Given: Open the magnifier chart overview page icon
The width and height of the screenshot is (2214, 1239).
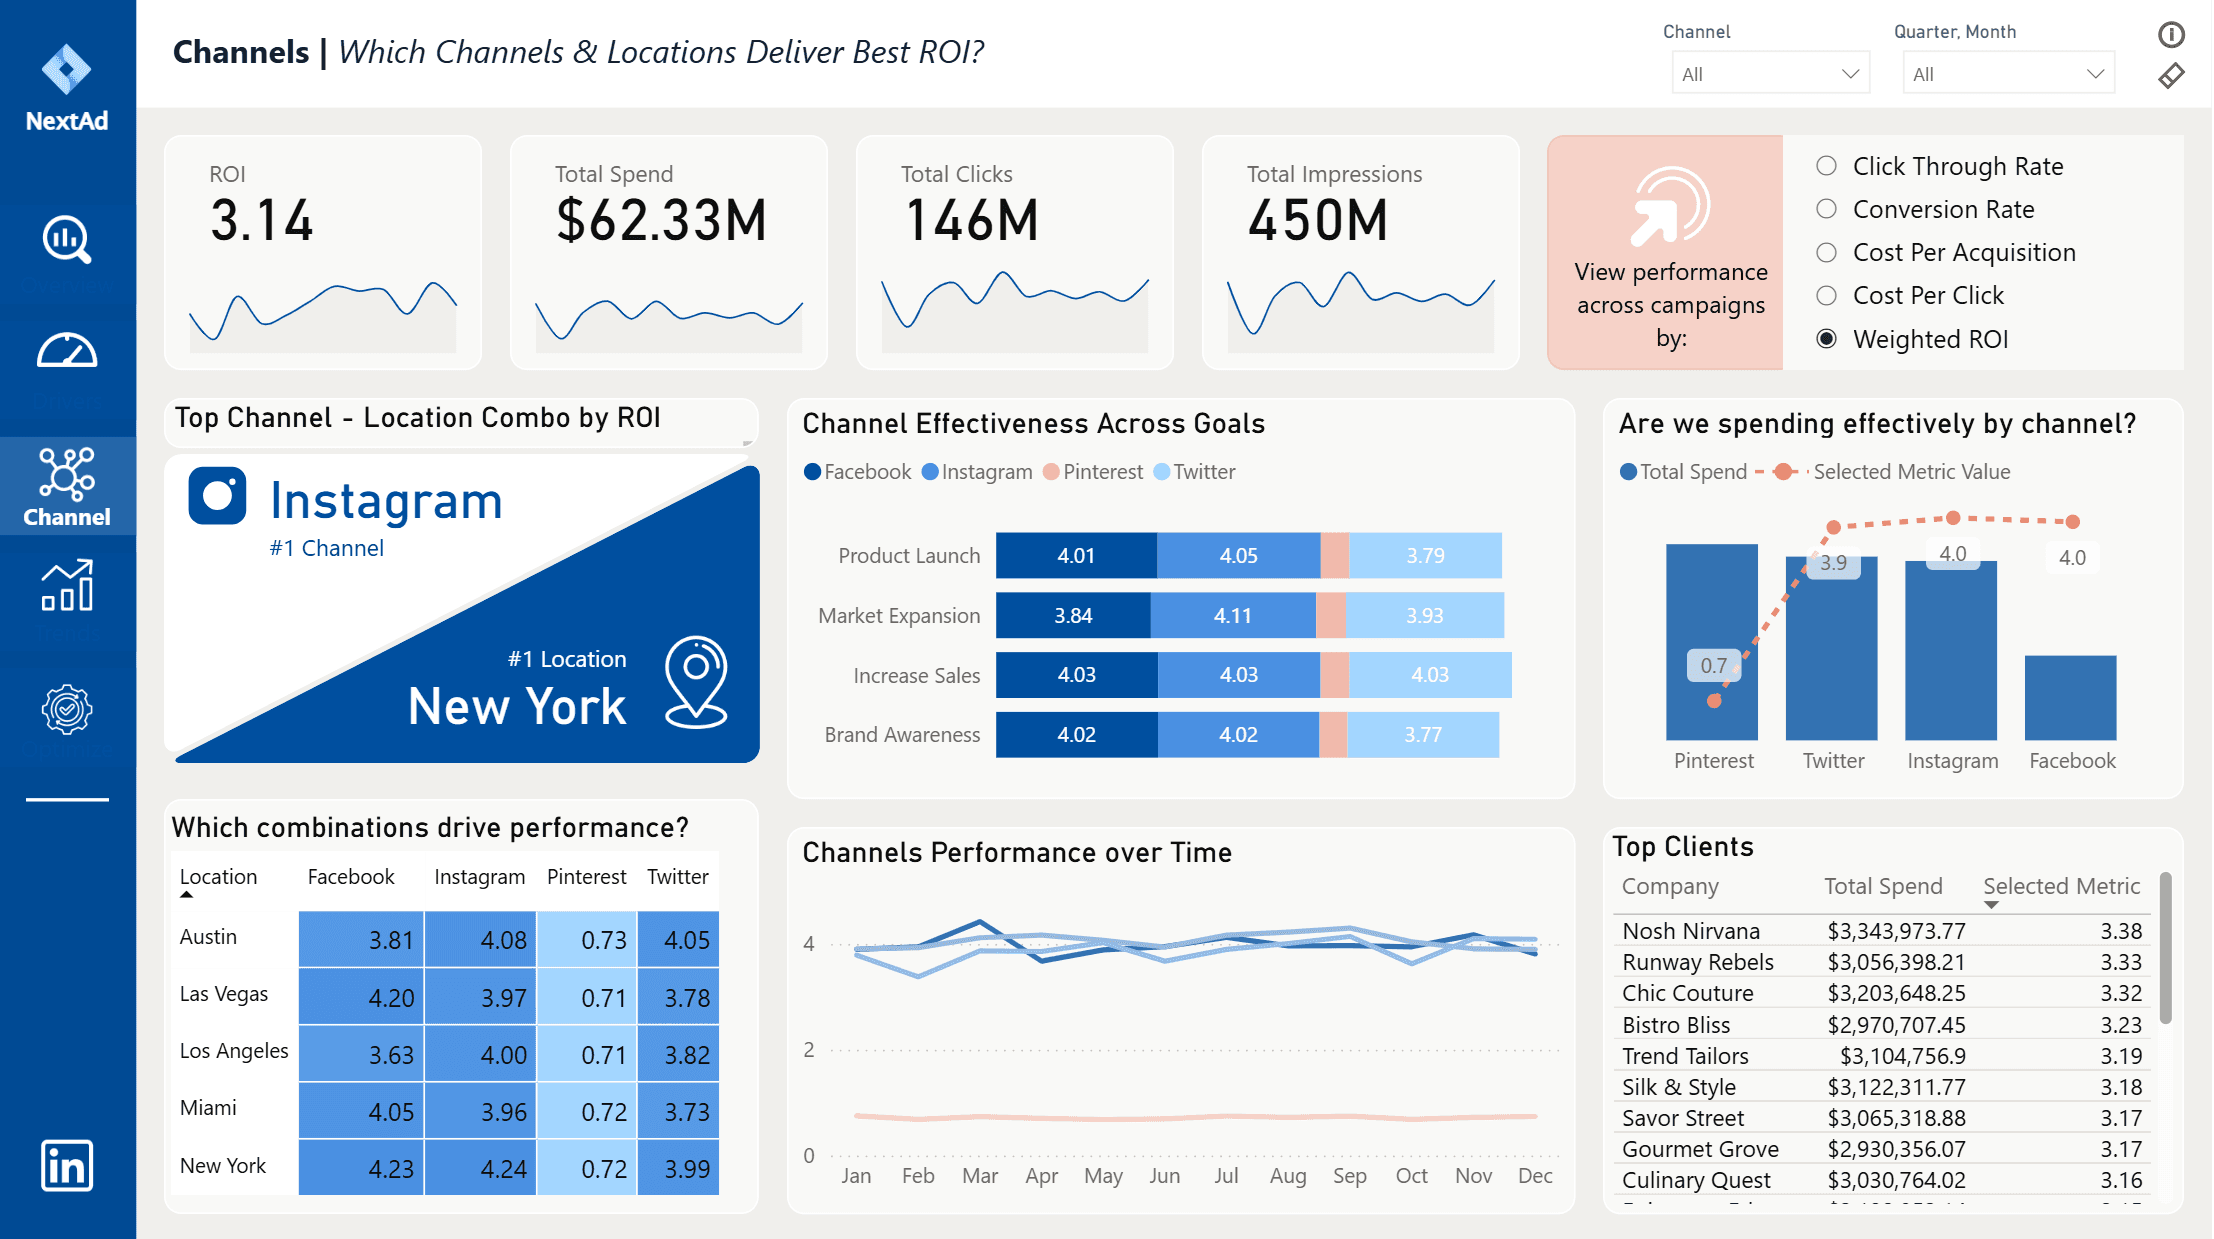Looking at the screenshot, I should click(67, 240).
